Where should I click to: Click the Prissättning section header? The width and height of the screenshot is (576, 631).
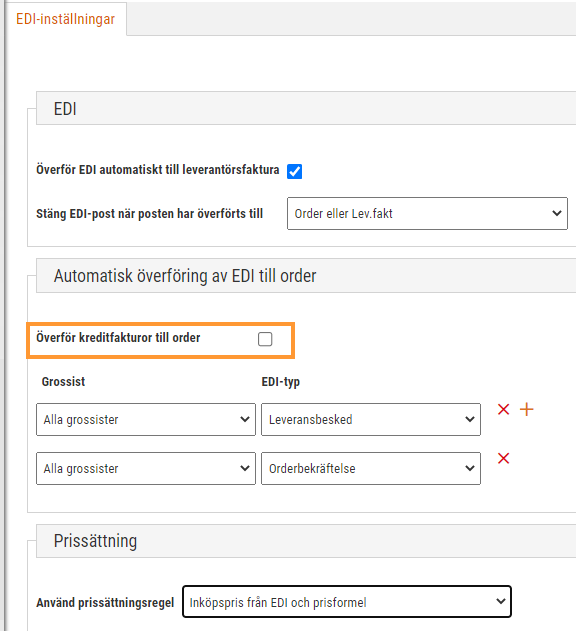click(306, 541)
